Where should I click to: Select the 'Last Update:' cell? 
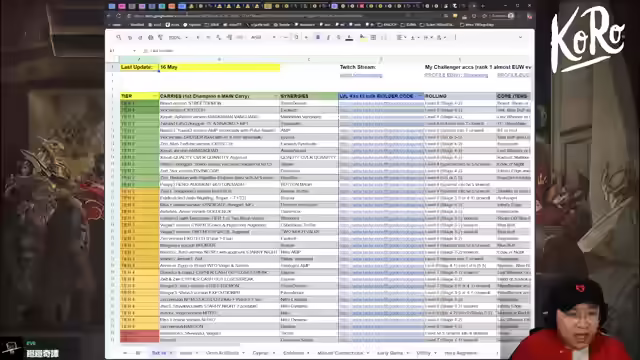(139, 67)
